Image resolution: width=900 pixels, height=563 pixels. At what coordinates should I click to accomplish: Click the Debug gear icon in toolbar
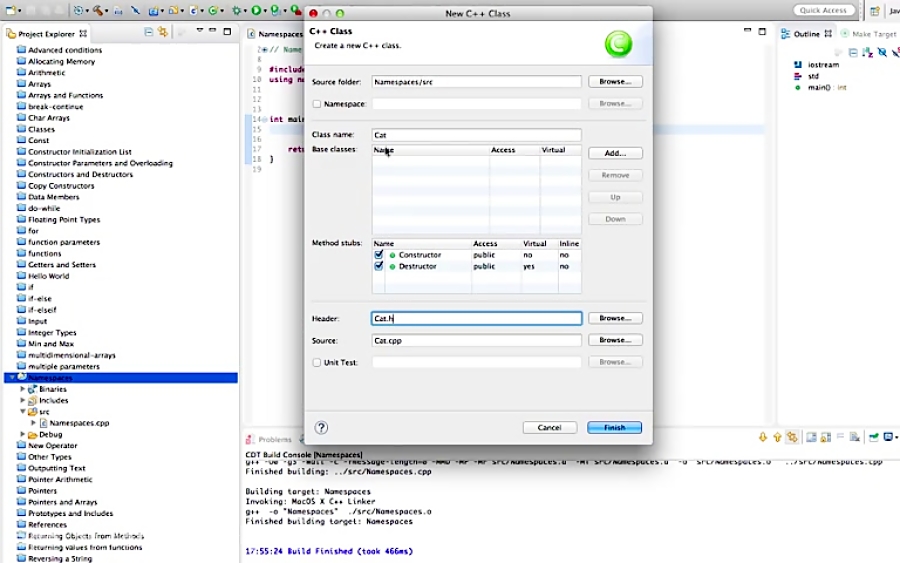pyautogui.click(x=236, y=10)
